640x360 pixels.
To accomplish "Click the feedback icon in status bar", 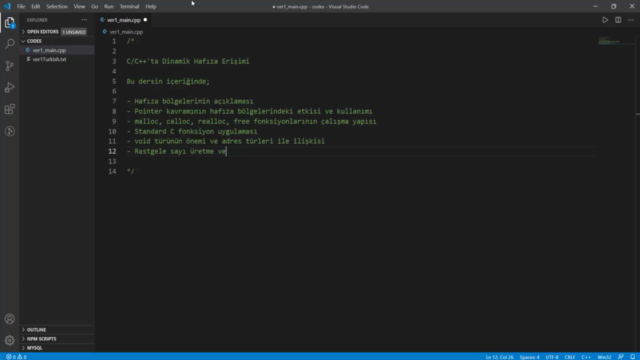I will click(620, 357).
